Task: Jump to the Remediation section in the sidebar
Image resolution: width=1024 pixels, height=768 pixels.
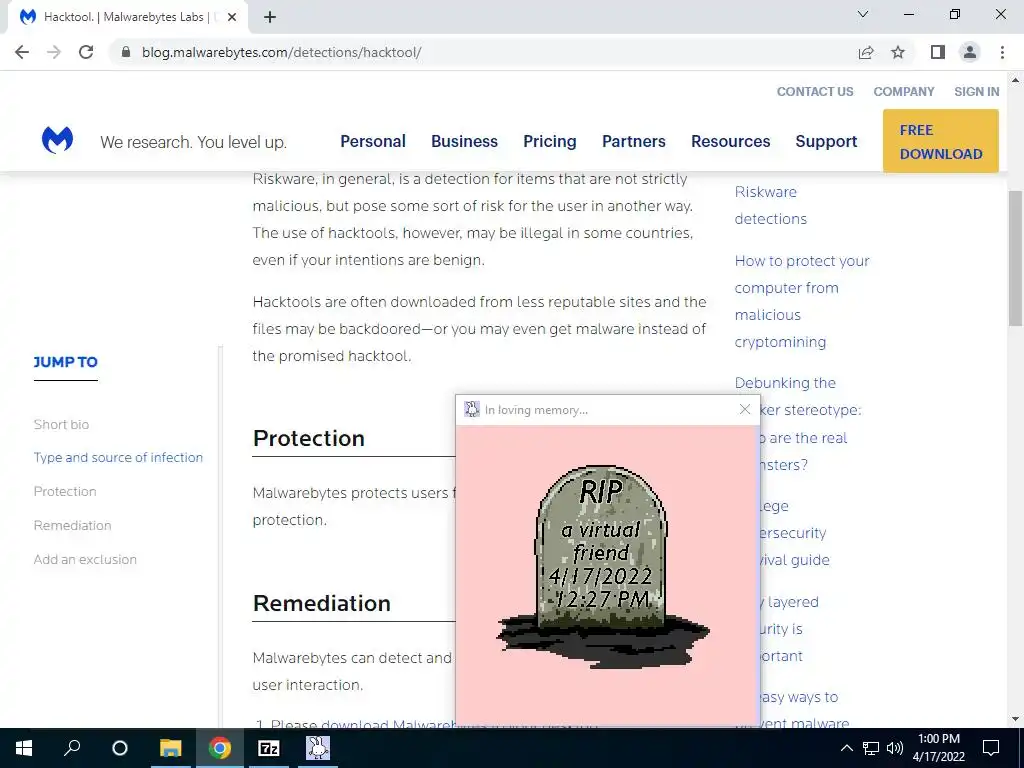Action: 72,526
